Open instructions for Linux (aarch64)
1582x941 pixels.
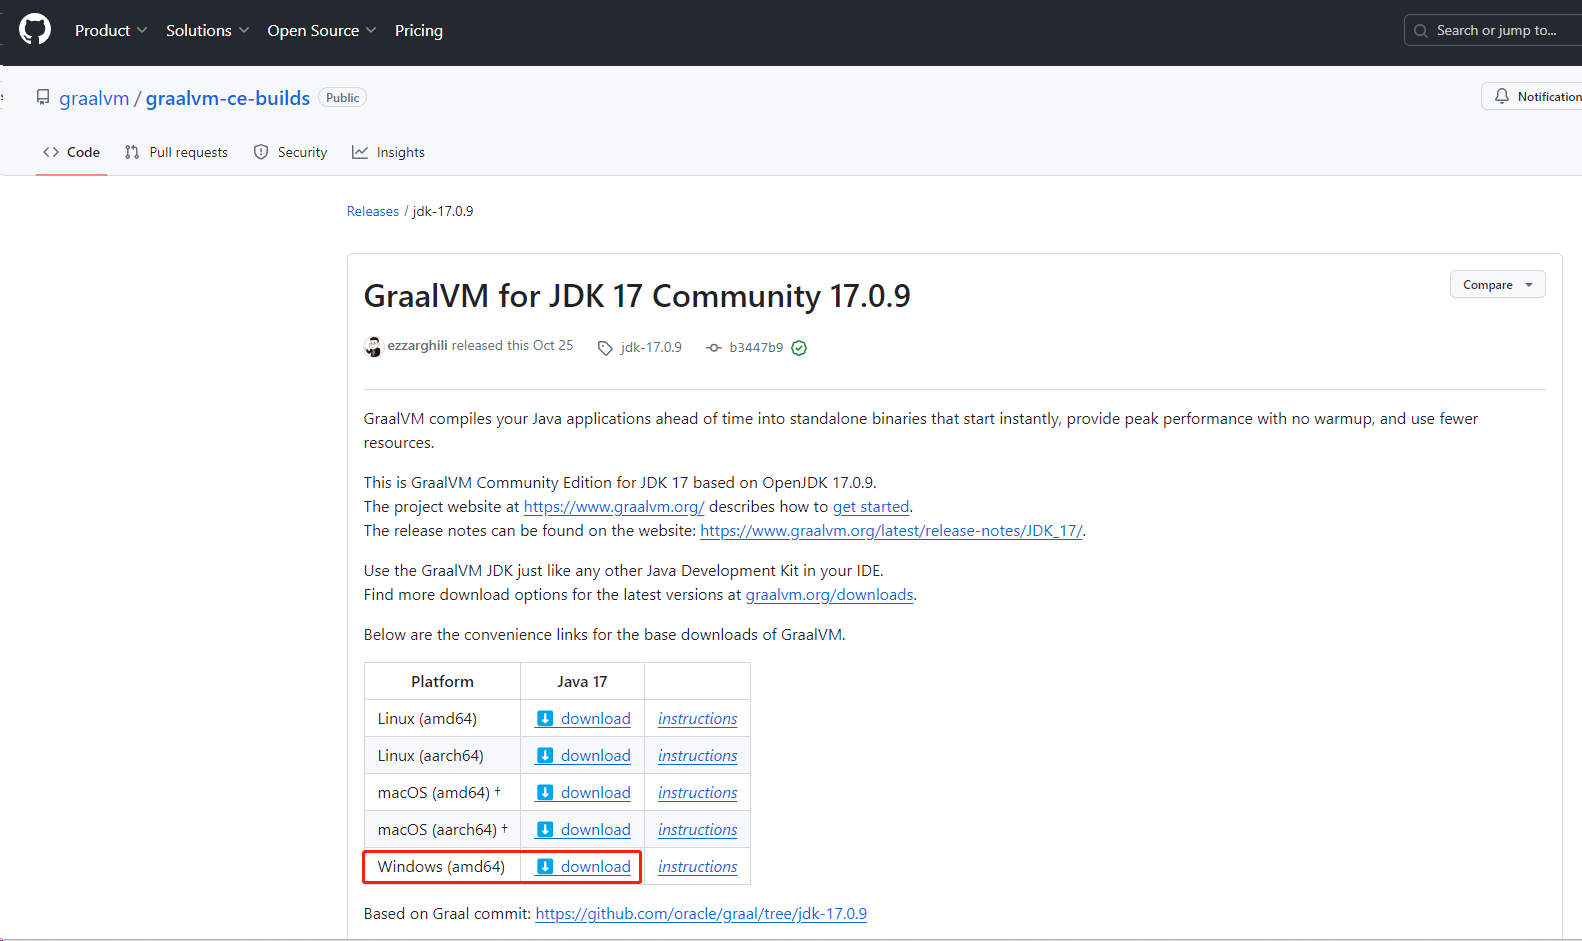[x=698, y=755]
